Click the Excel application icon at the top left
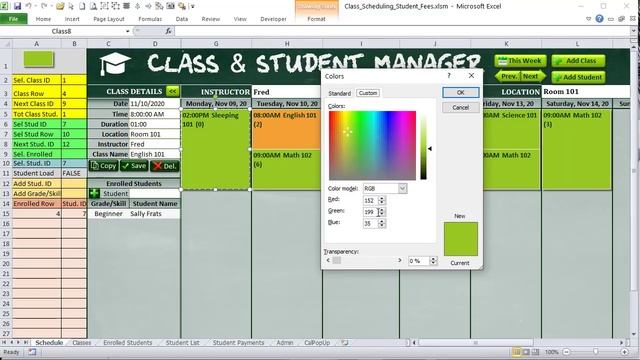 [5, 6]
